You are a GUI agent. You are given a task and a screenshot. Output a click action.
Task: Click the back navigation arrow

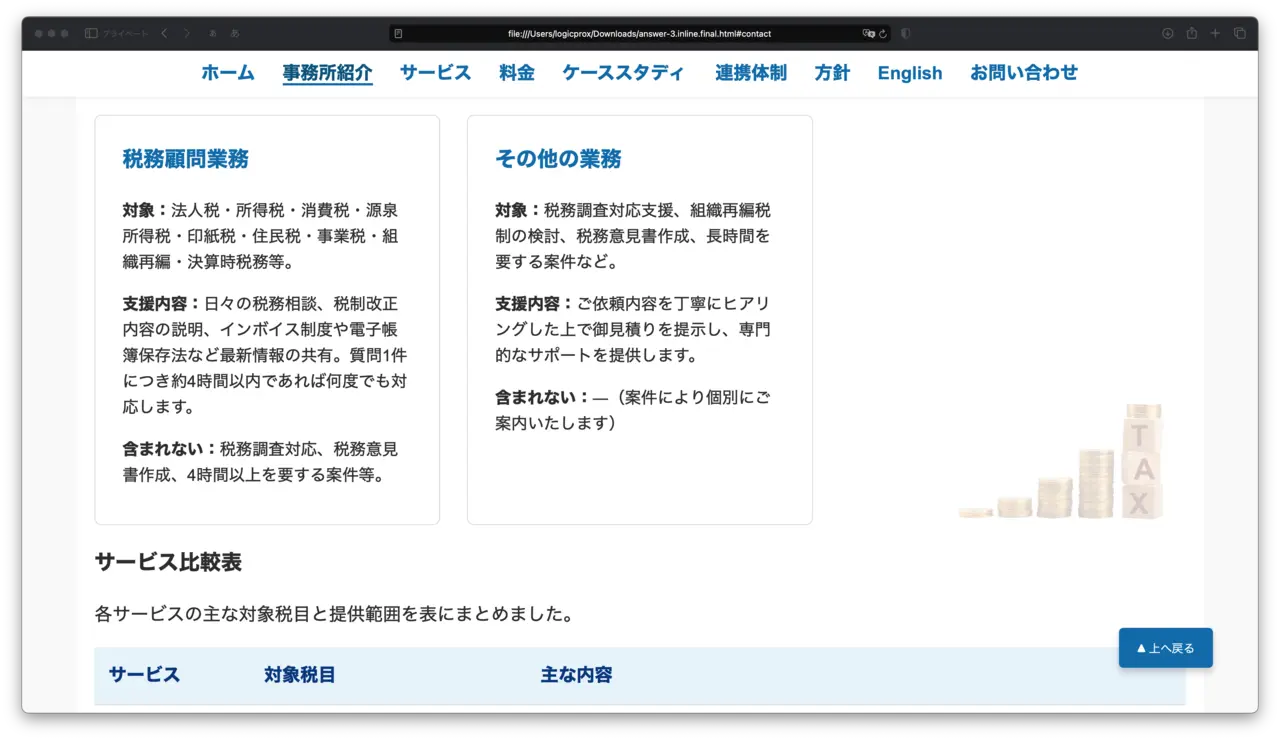tap(164, 33)
